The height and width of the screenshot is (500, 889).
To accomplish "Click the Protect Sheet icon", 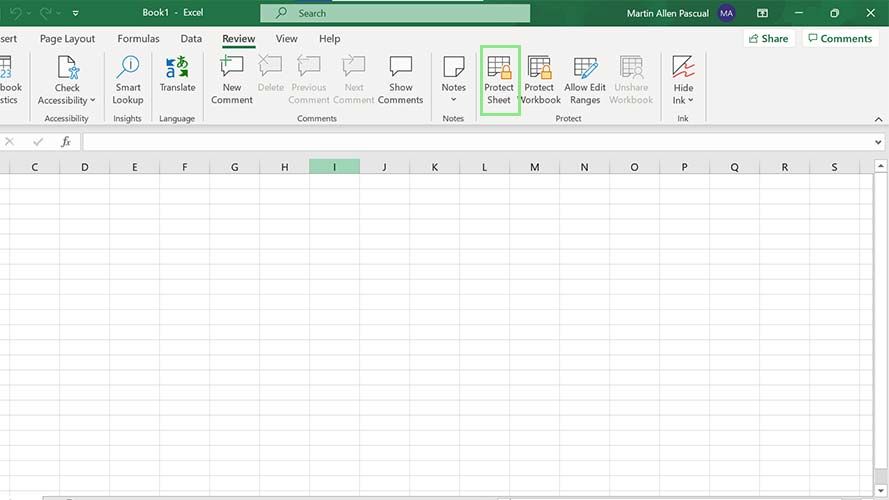I will [499, 67].
